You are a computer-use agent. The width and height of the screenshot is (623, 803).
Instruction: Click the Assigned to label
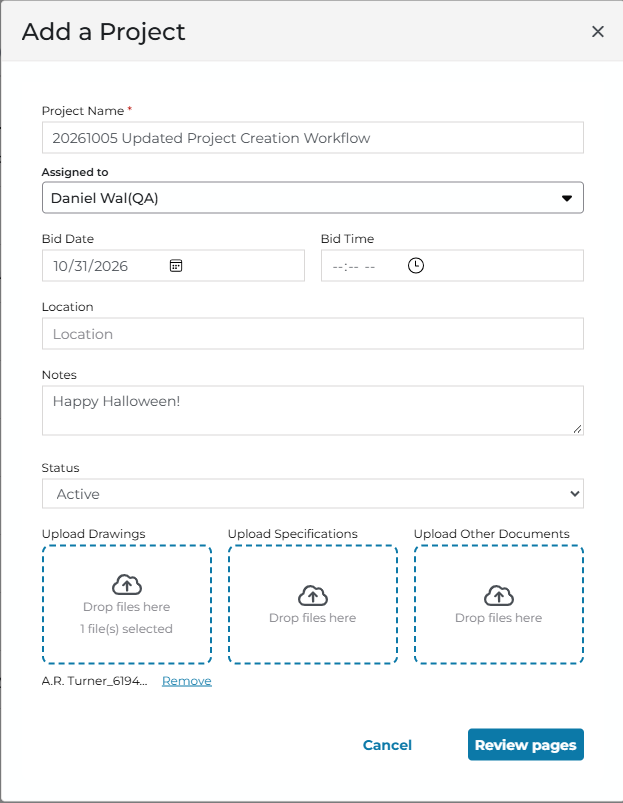(x=75, y=172)
